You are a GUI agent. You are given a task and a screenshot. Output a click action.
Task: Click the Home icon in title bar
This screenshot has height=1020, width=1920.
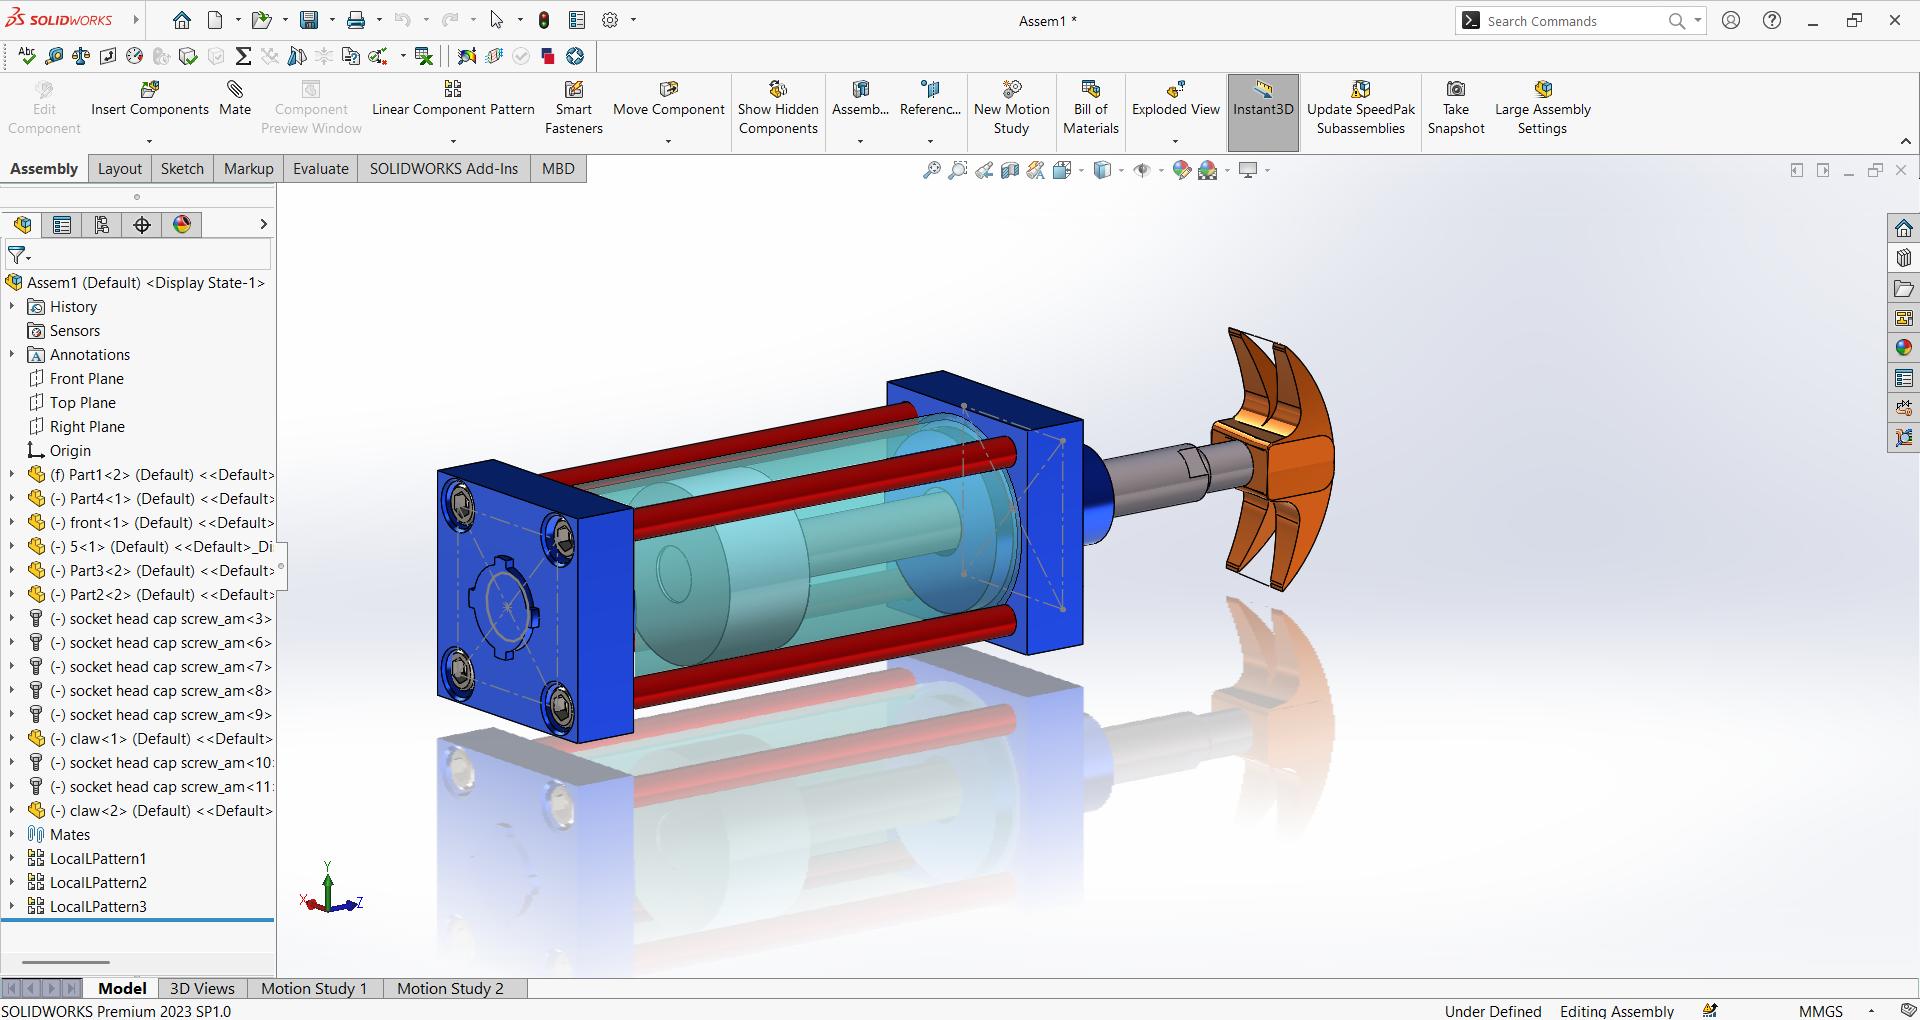182,20
